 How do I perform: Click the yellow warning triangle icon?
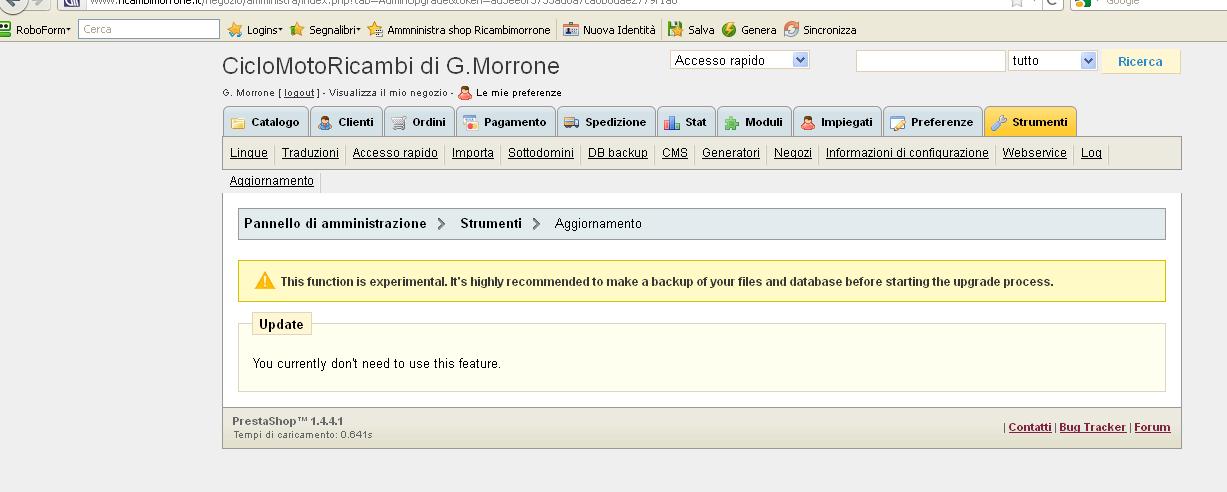(264, 281)
